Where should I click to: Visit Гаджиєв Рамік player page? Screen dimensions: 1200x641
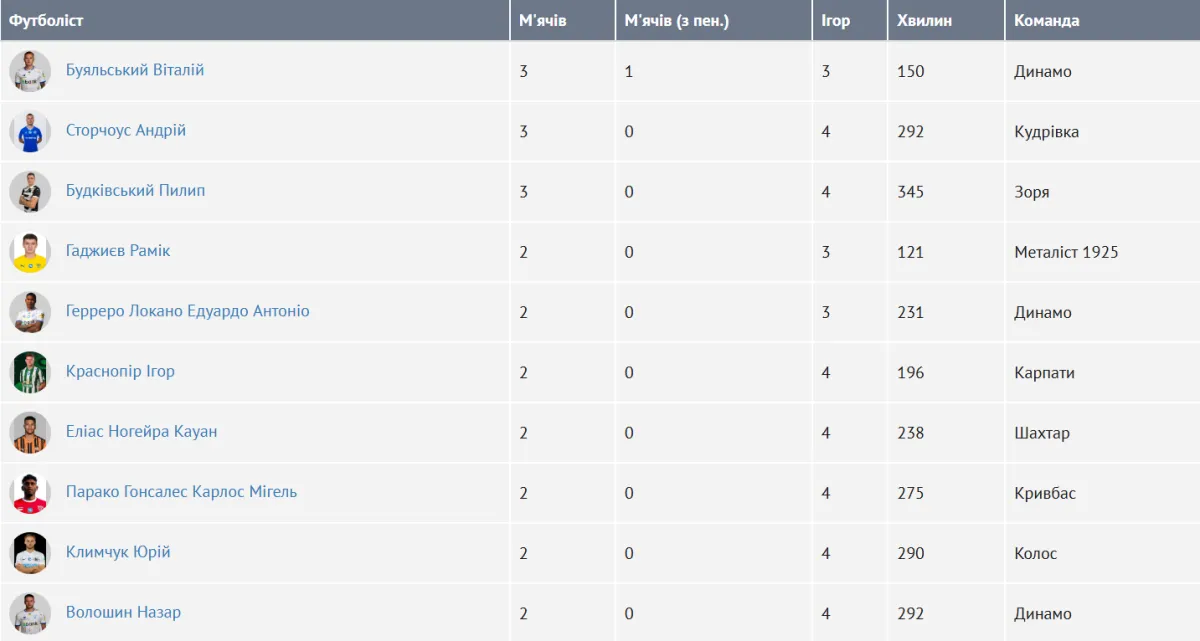pos(118,250)
